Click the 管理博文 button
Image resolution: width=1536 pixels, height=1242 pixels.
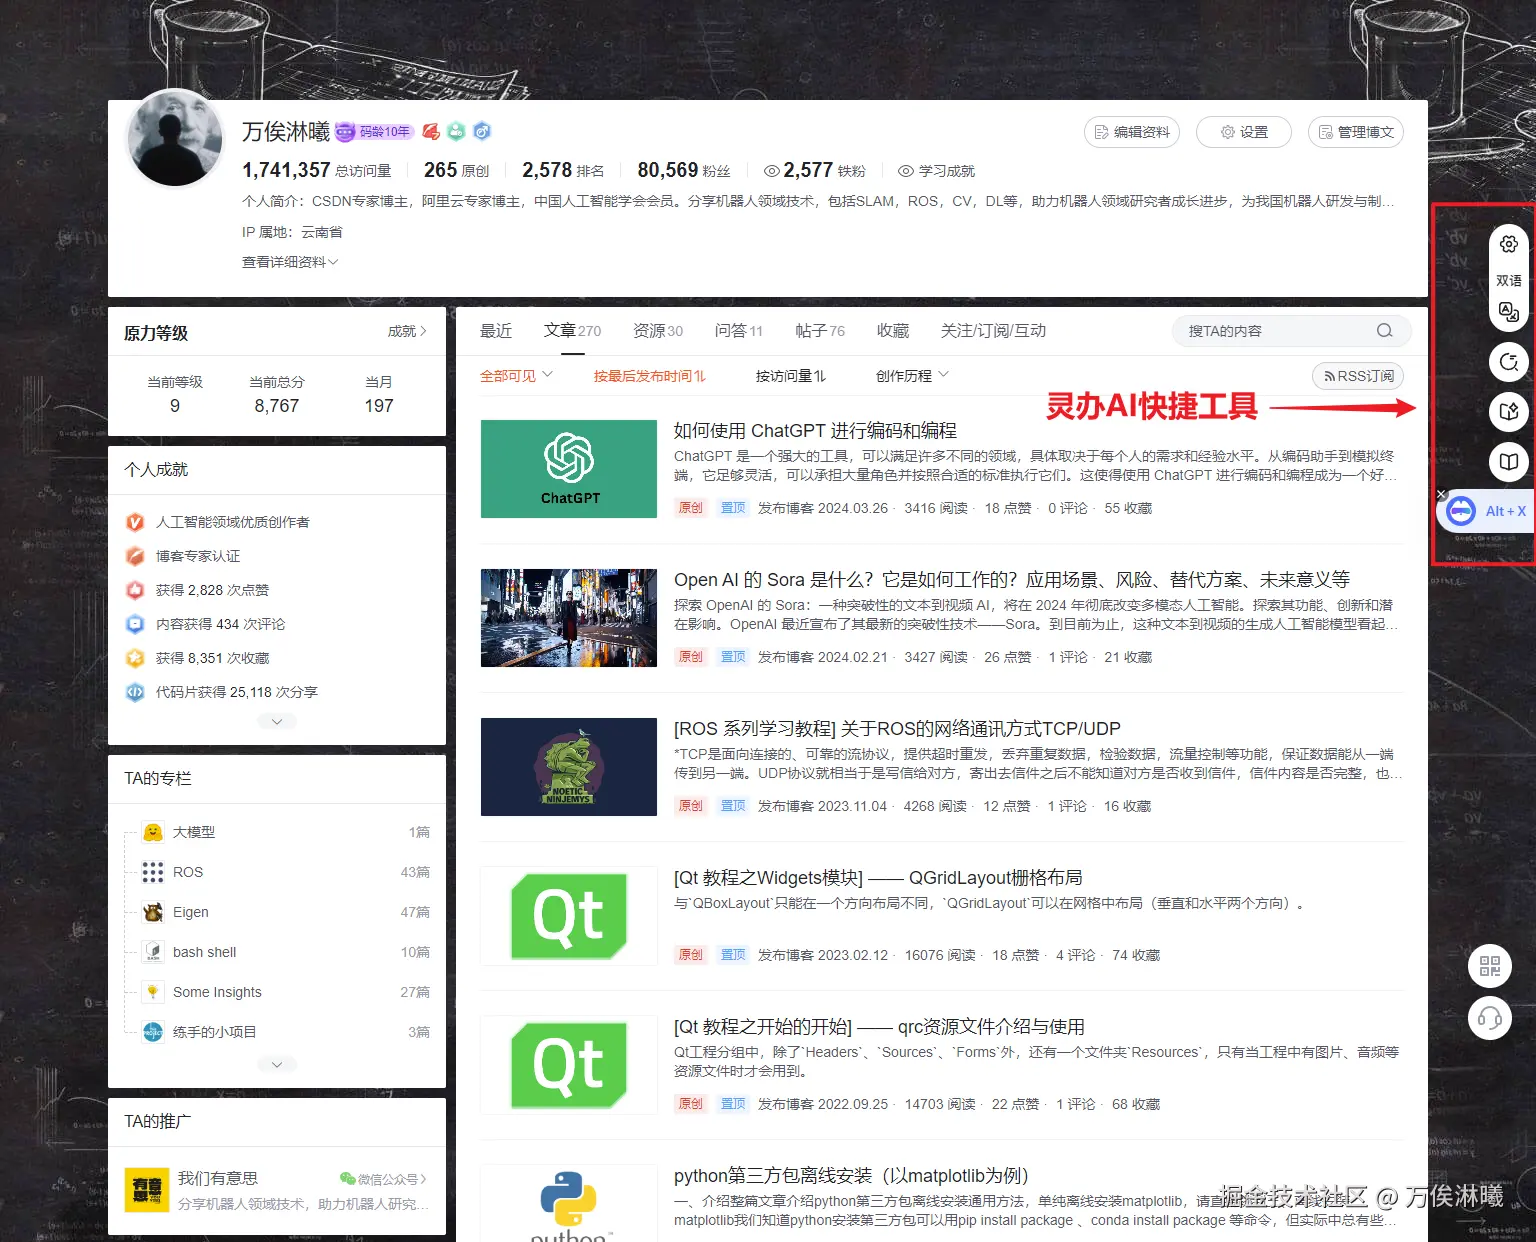click(1356, 132)
